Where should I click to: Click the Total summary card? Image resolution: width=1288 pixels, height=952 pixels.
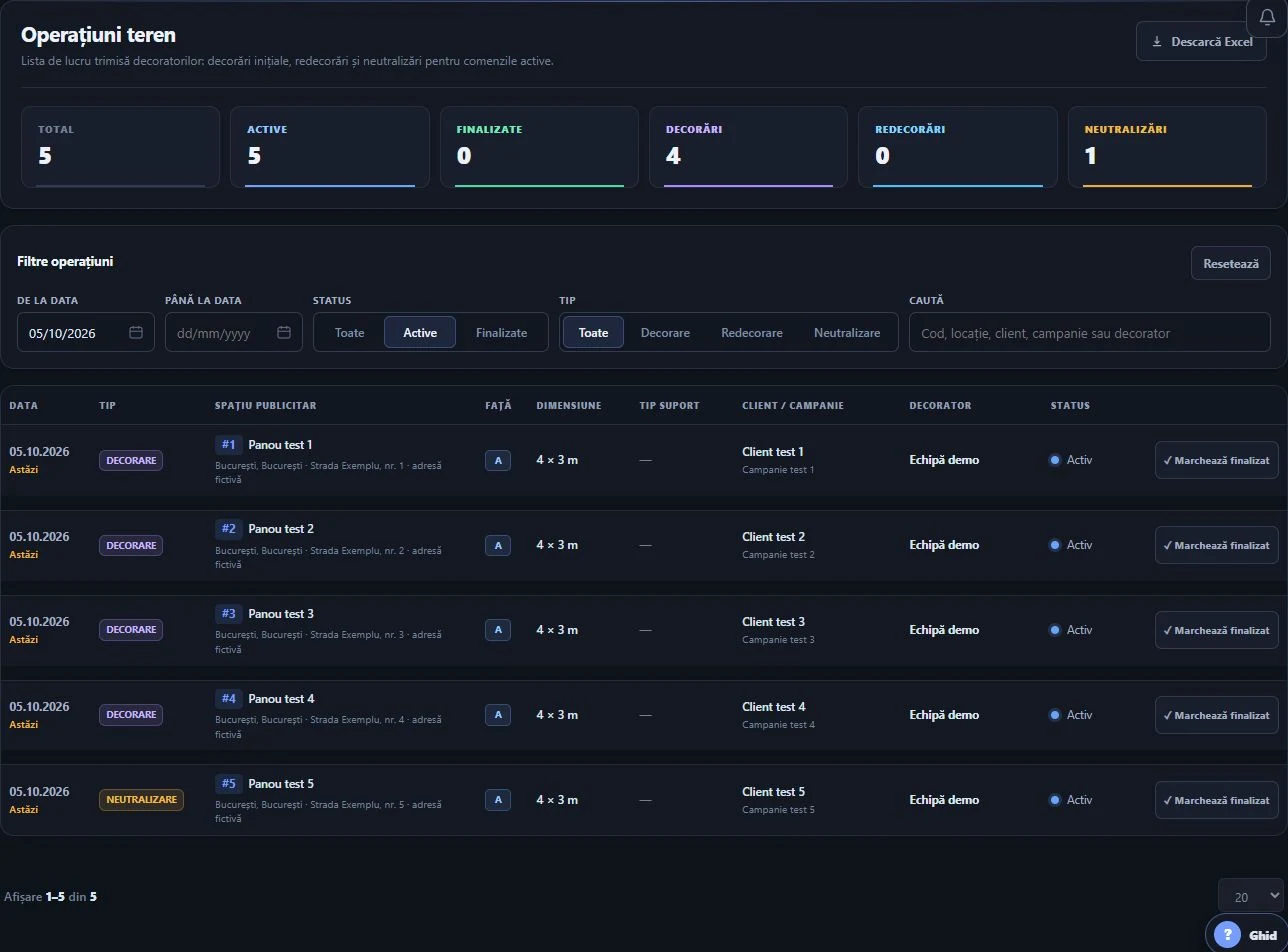click(x=120, y=147)
